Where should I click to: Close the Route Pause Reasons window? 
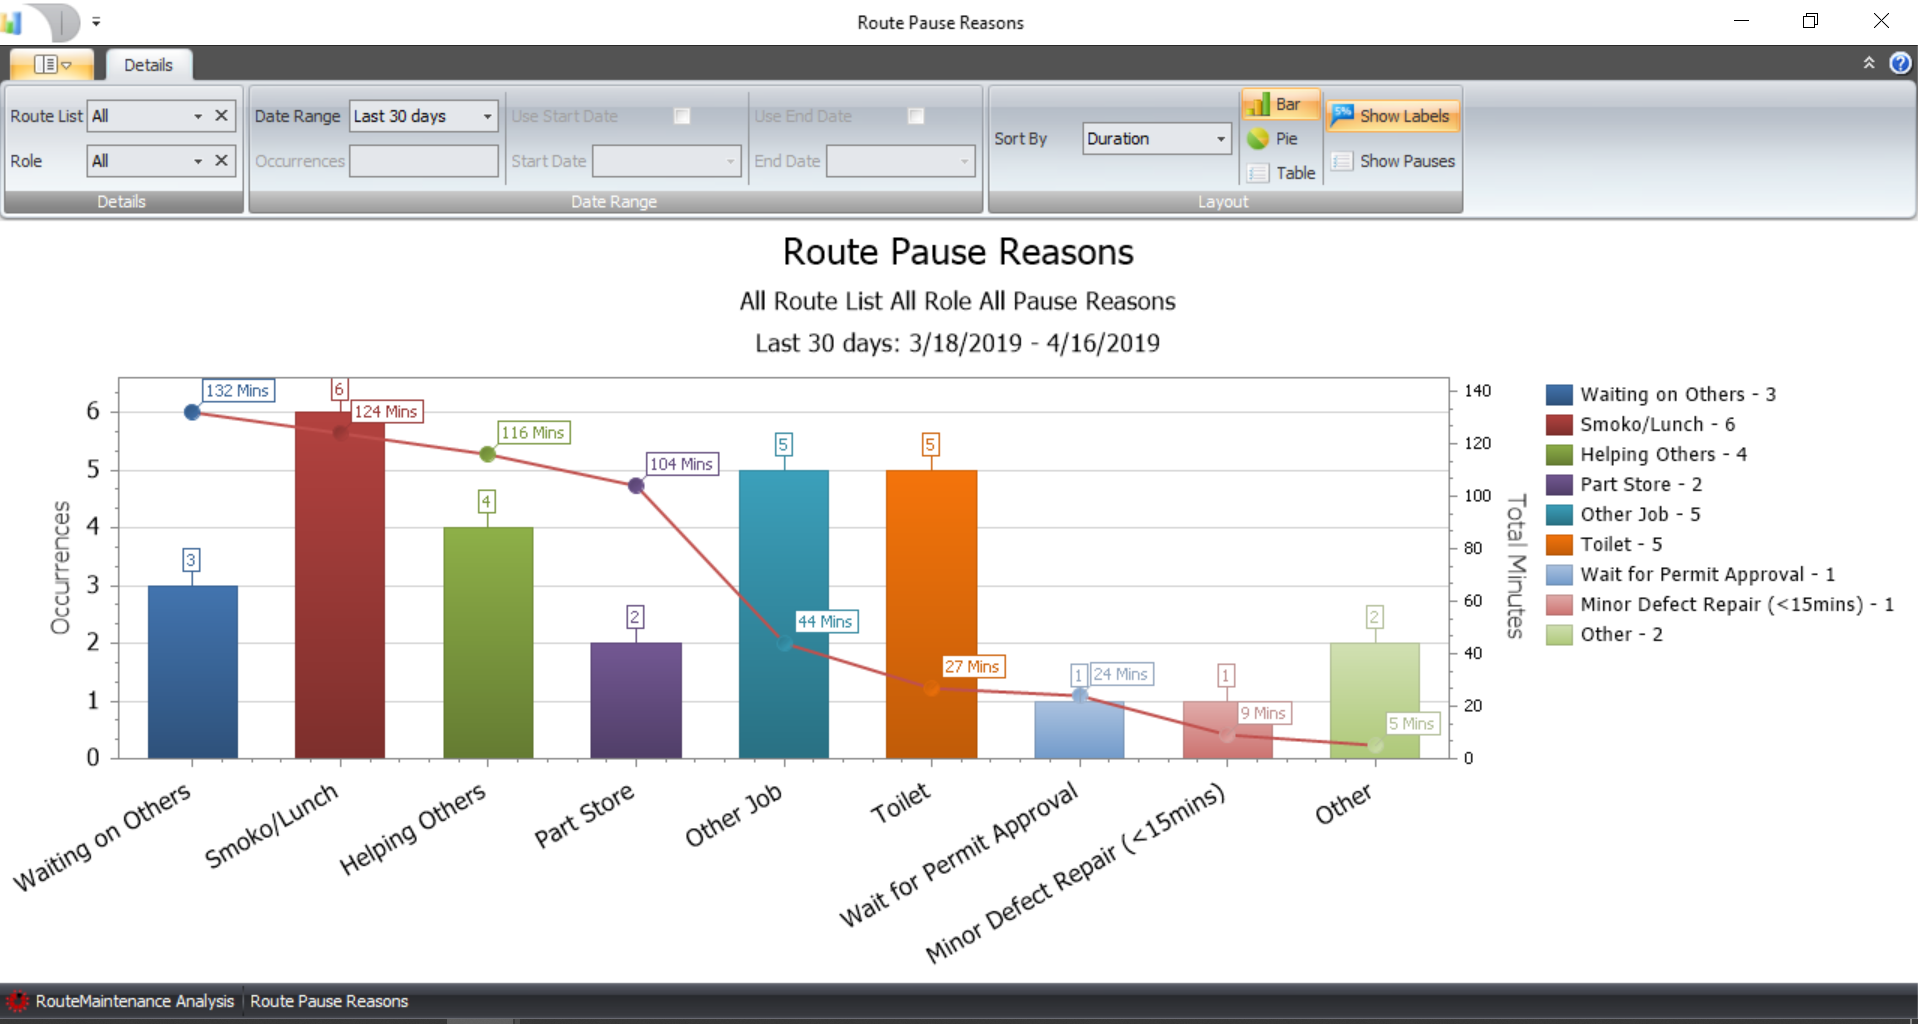click(1881, 21)
